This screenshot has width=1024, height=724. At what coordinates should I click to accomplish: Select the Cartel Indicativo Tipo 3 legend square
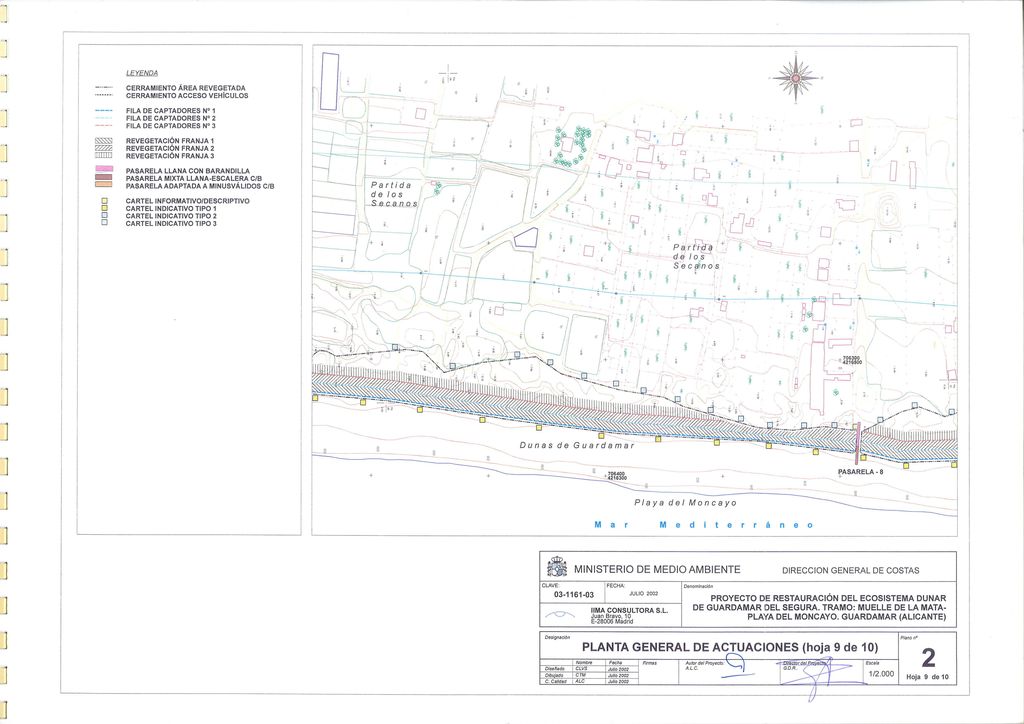point(103,223)
